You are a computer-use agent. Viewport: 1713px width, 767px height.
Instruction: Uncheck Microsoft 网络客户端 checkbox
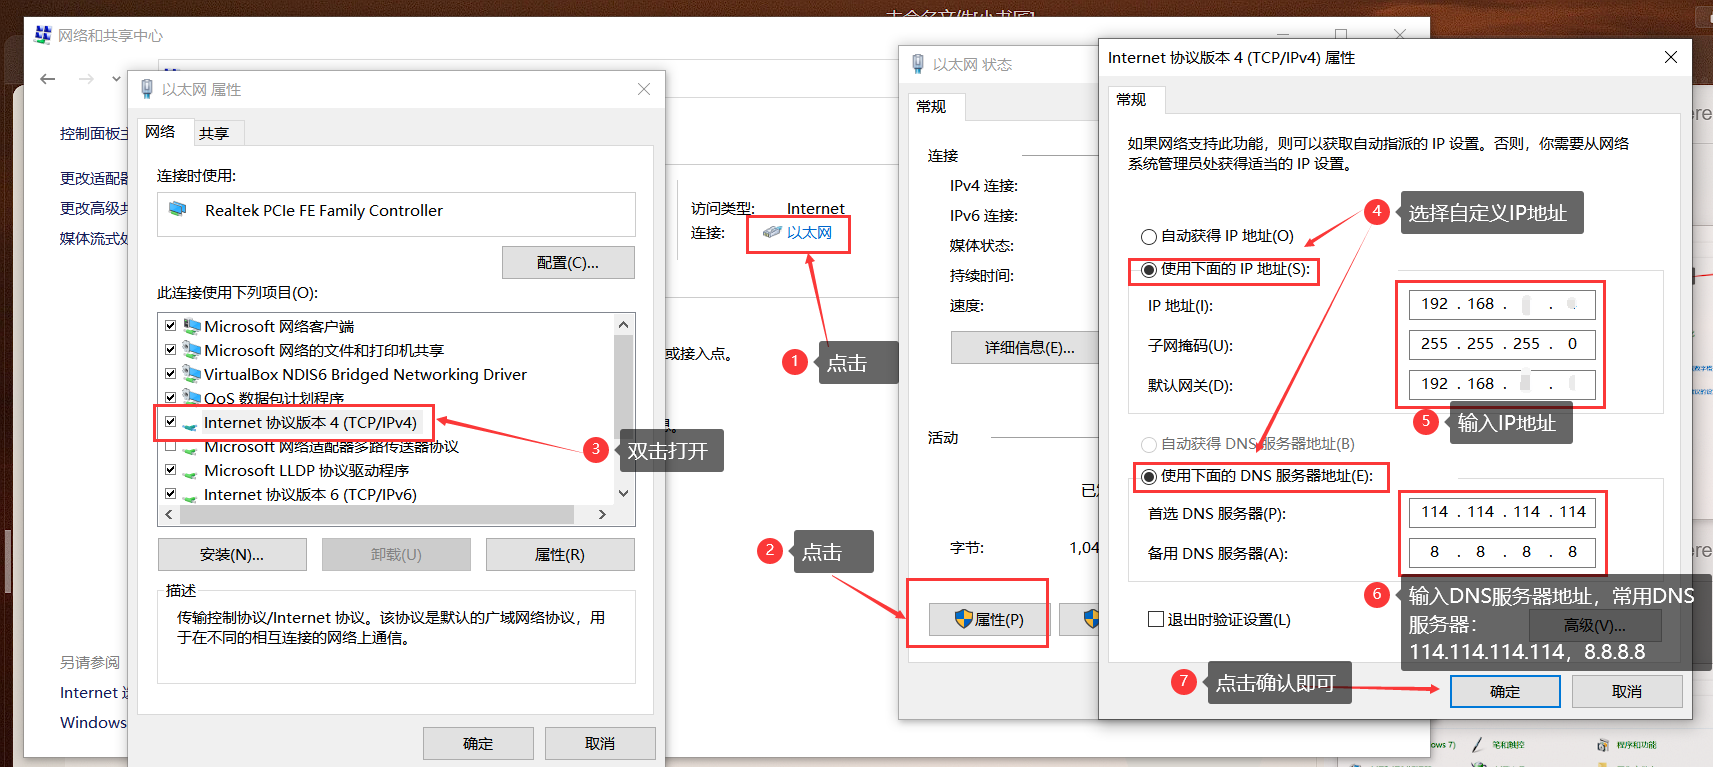tap(170, 326)
